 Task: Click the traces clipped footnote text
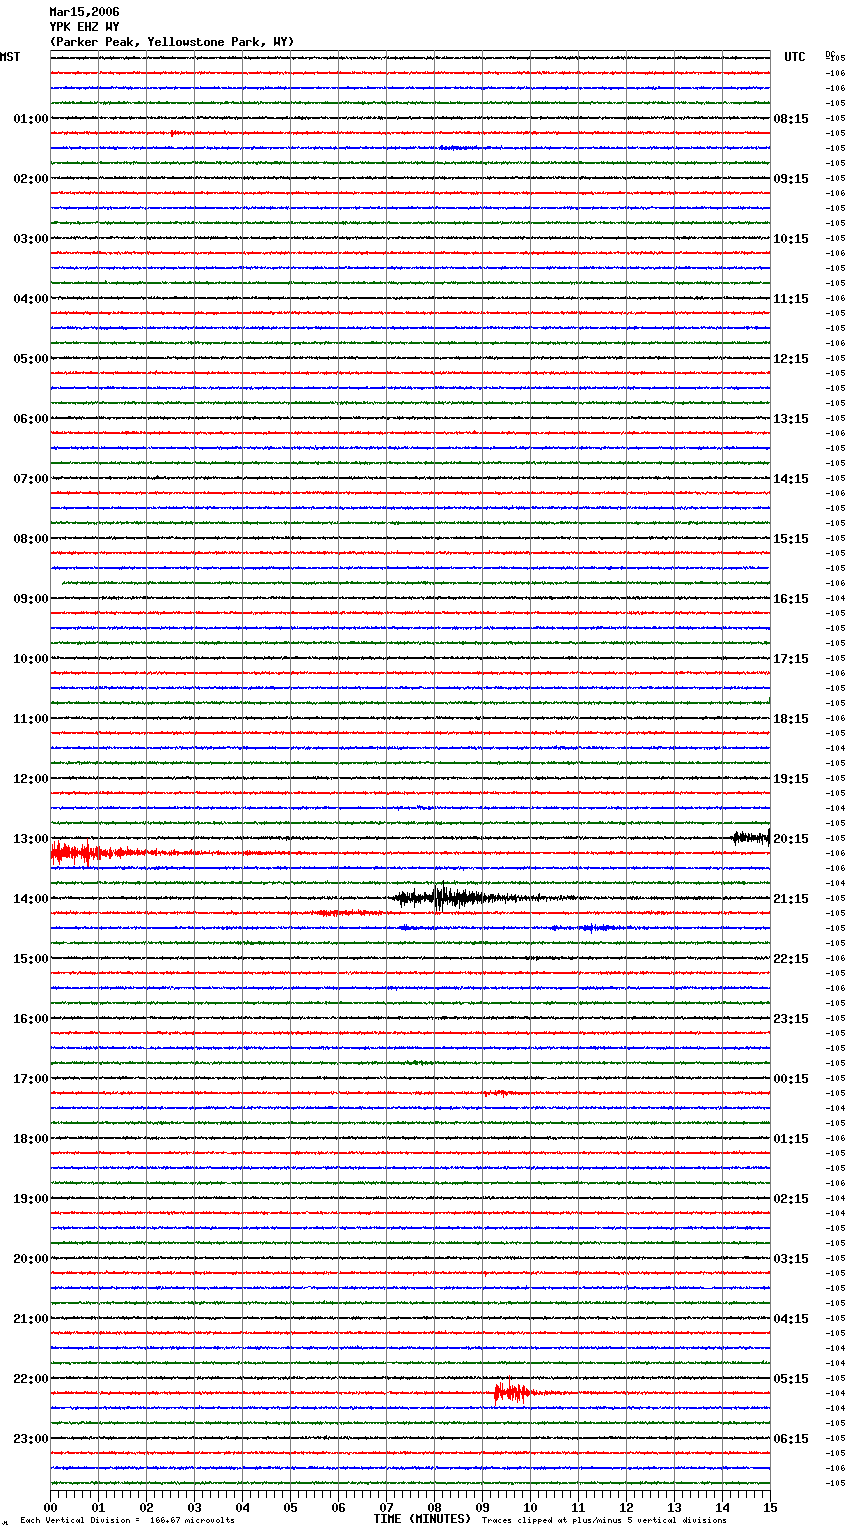pos(604,1521)
